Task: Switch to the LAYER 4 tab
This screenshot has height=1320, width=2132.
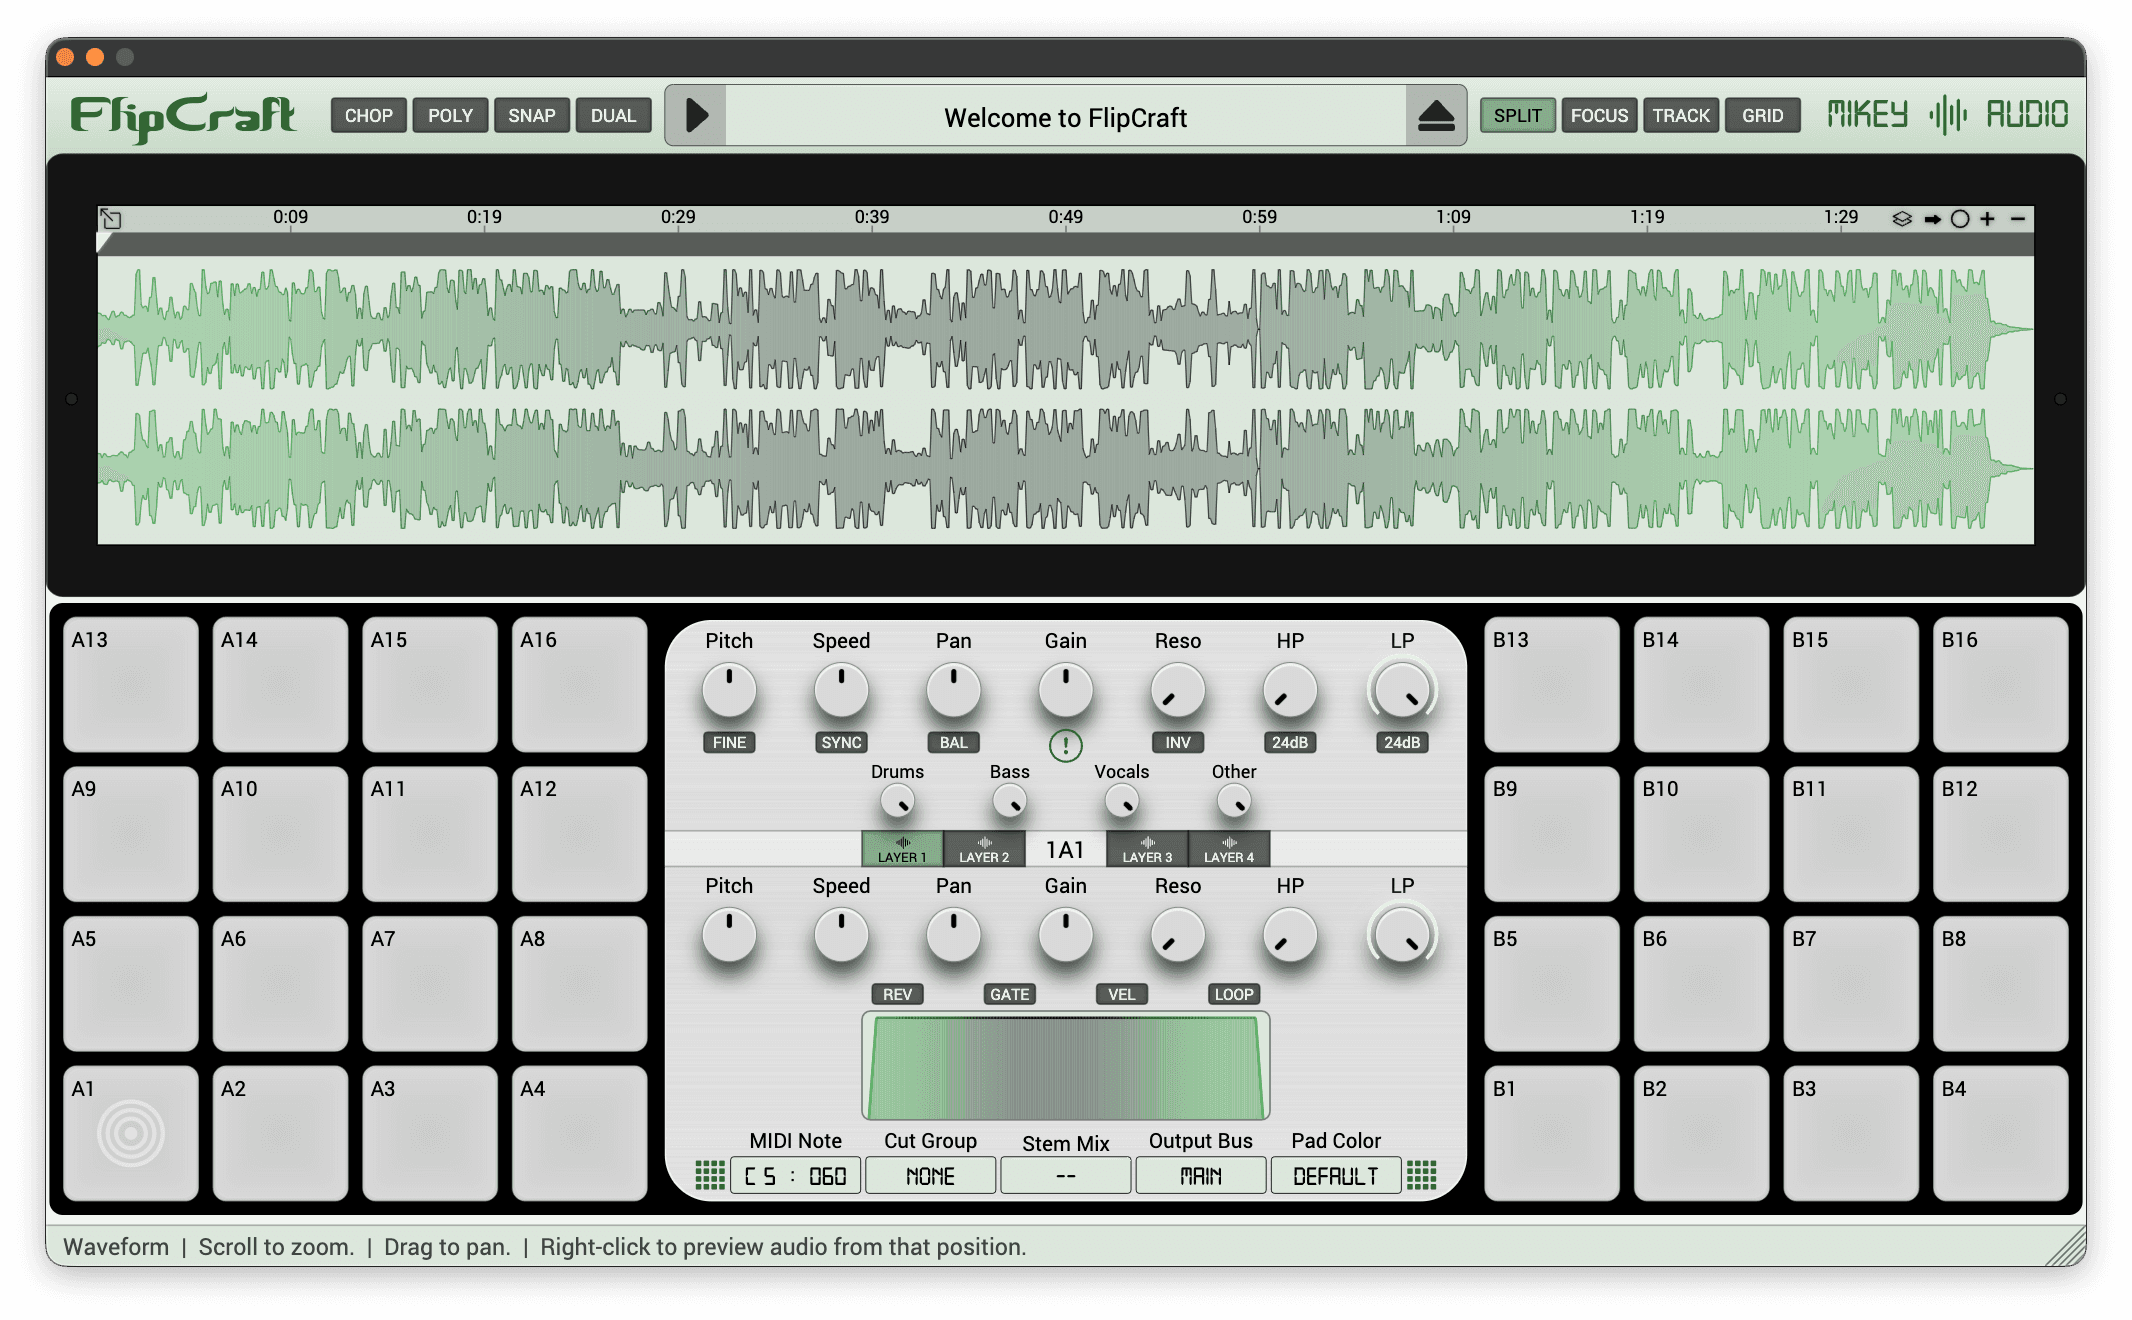Action: click(x=1228, y=849)
